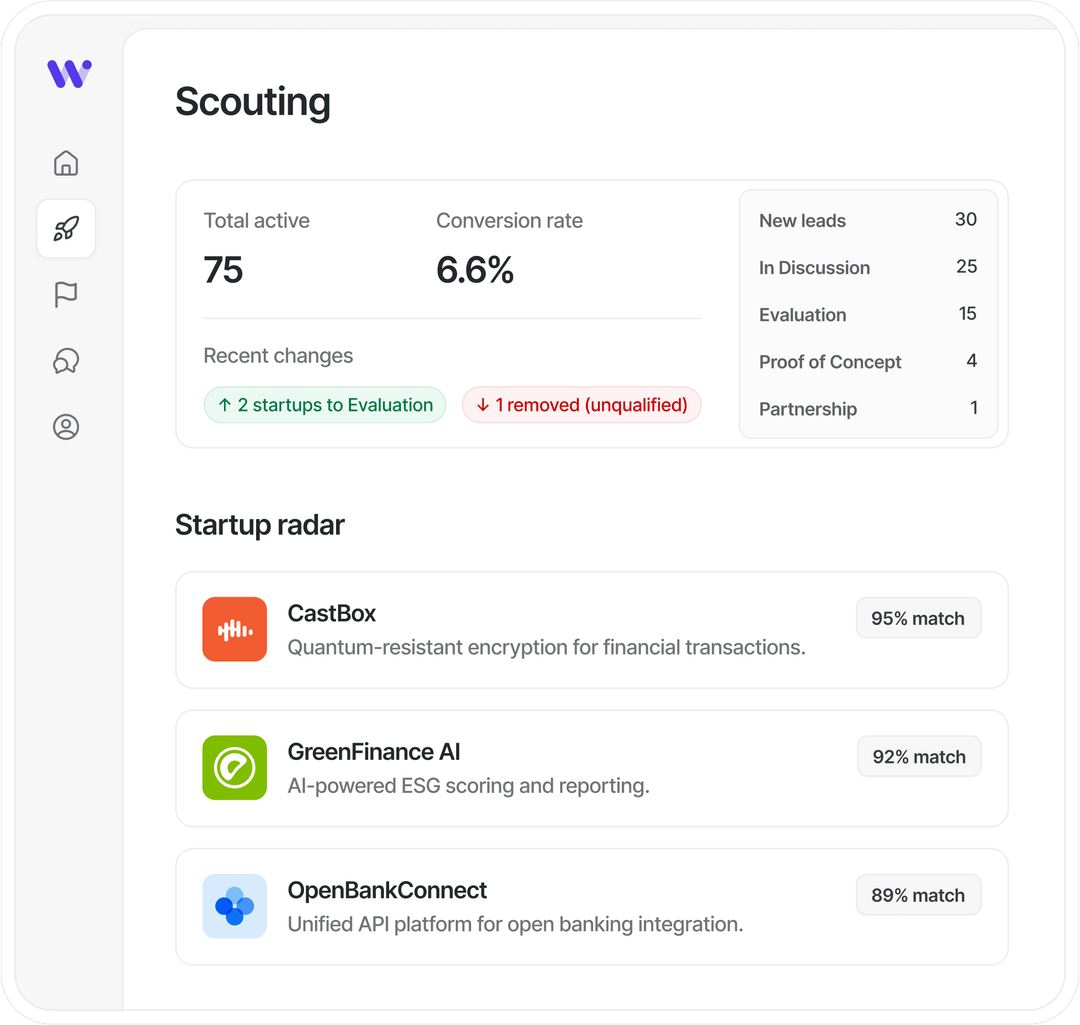
Task: Select the Partnership pipeline row
Action: [x=867, y=409]
